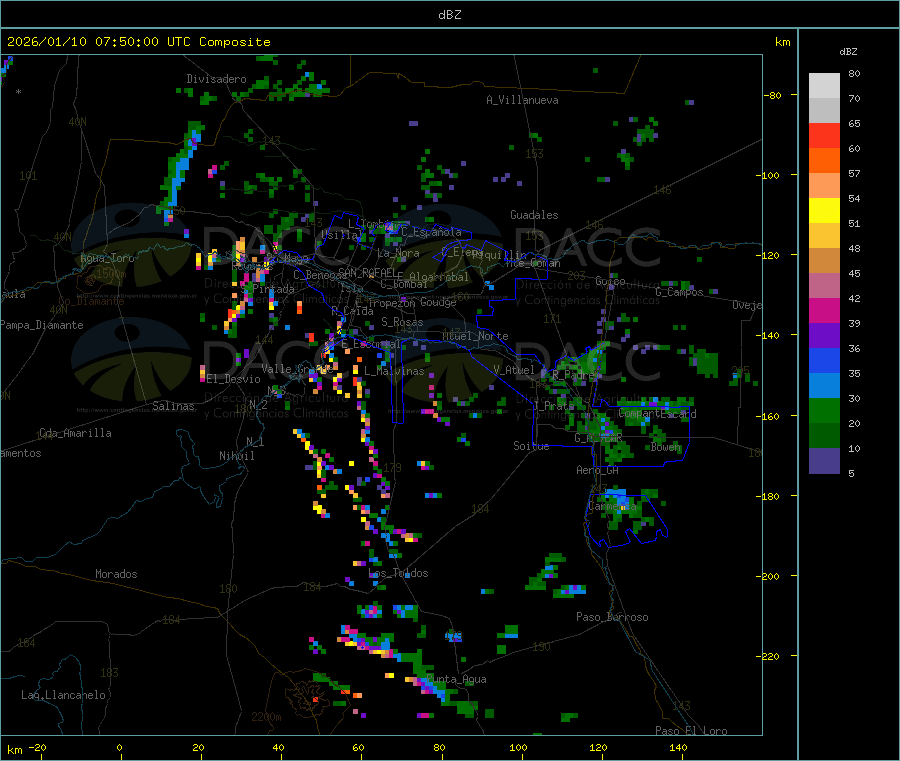The width and height of the screenshot is (900, 761).
Task: Click the Salinas place label
Action: 173,406
